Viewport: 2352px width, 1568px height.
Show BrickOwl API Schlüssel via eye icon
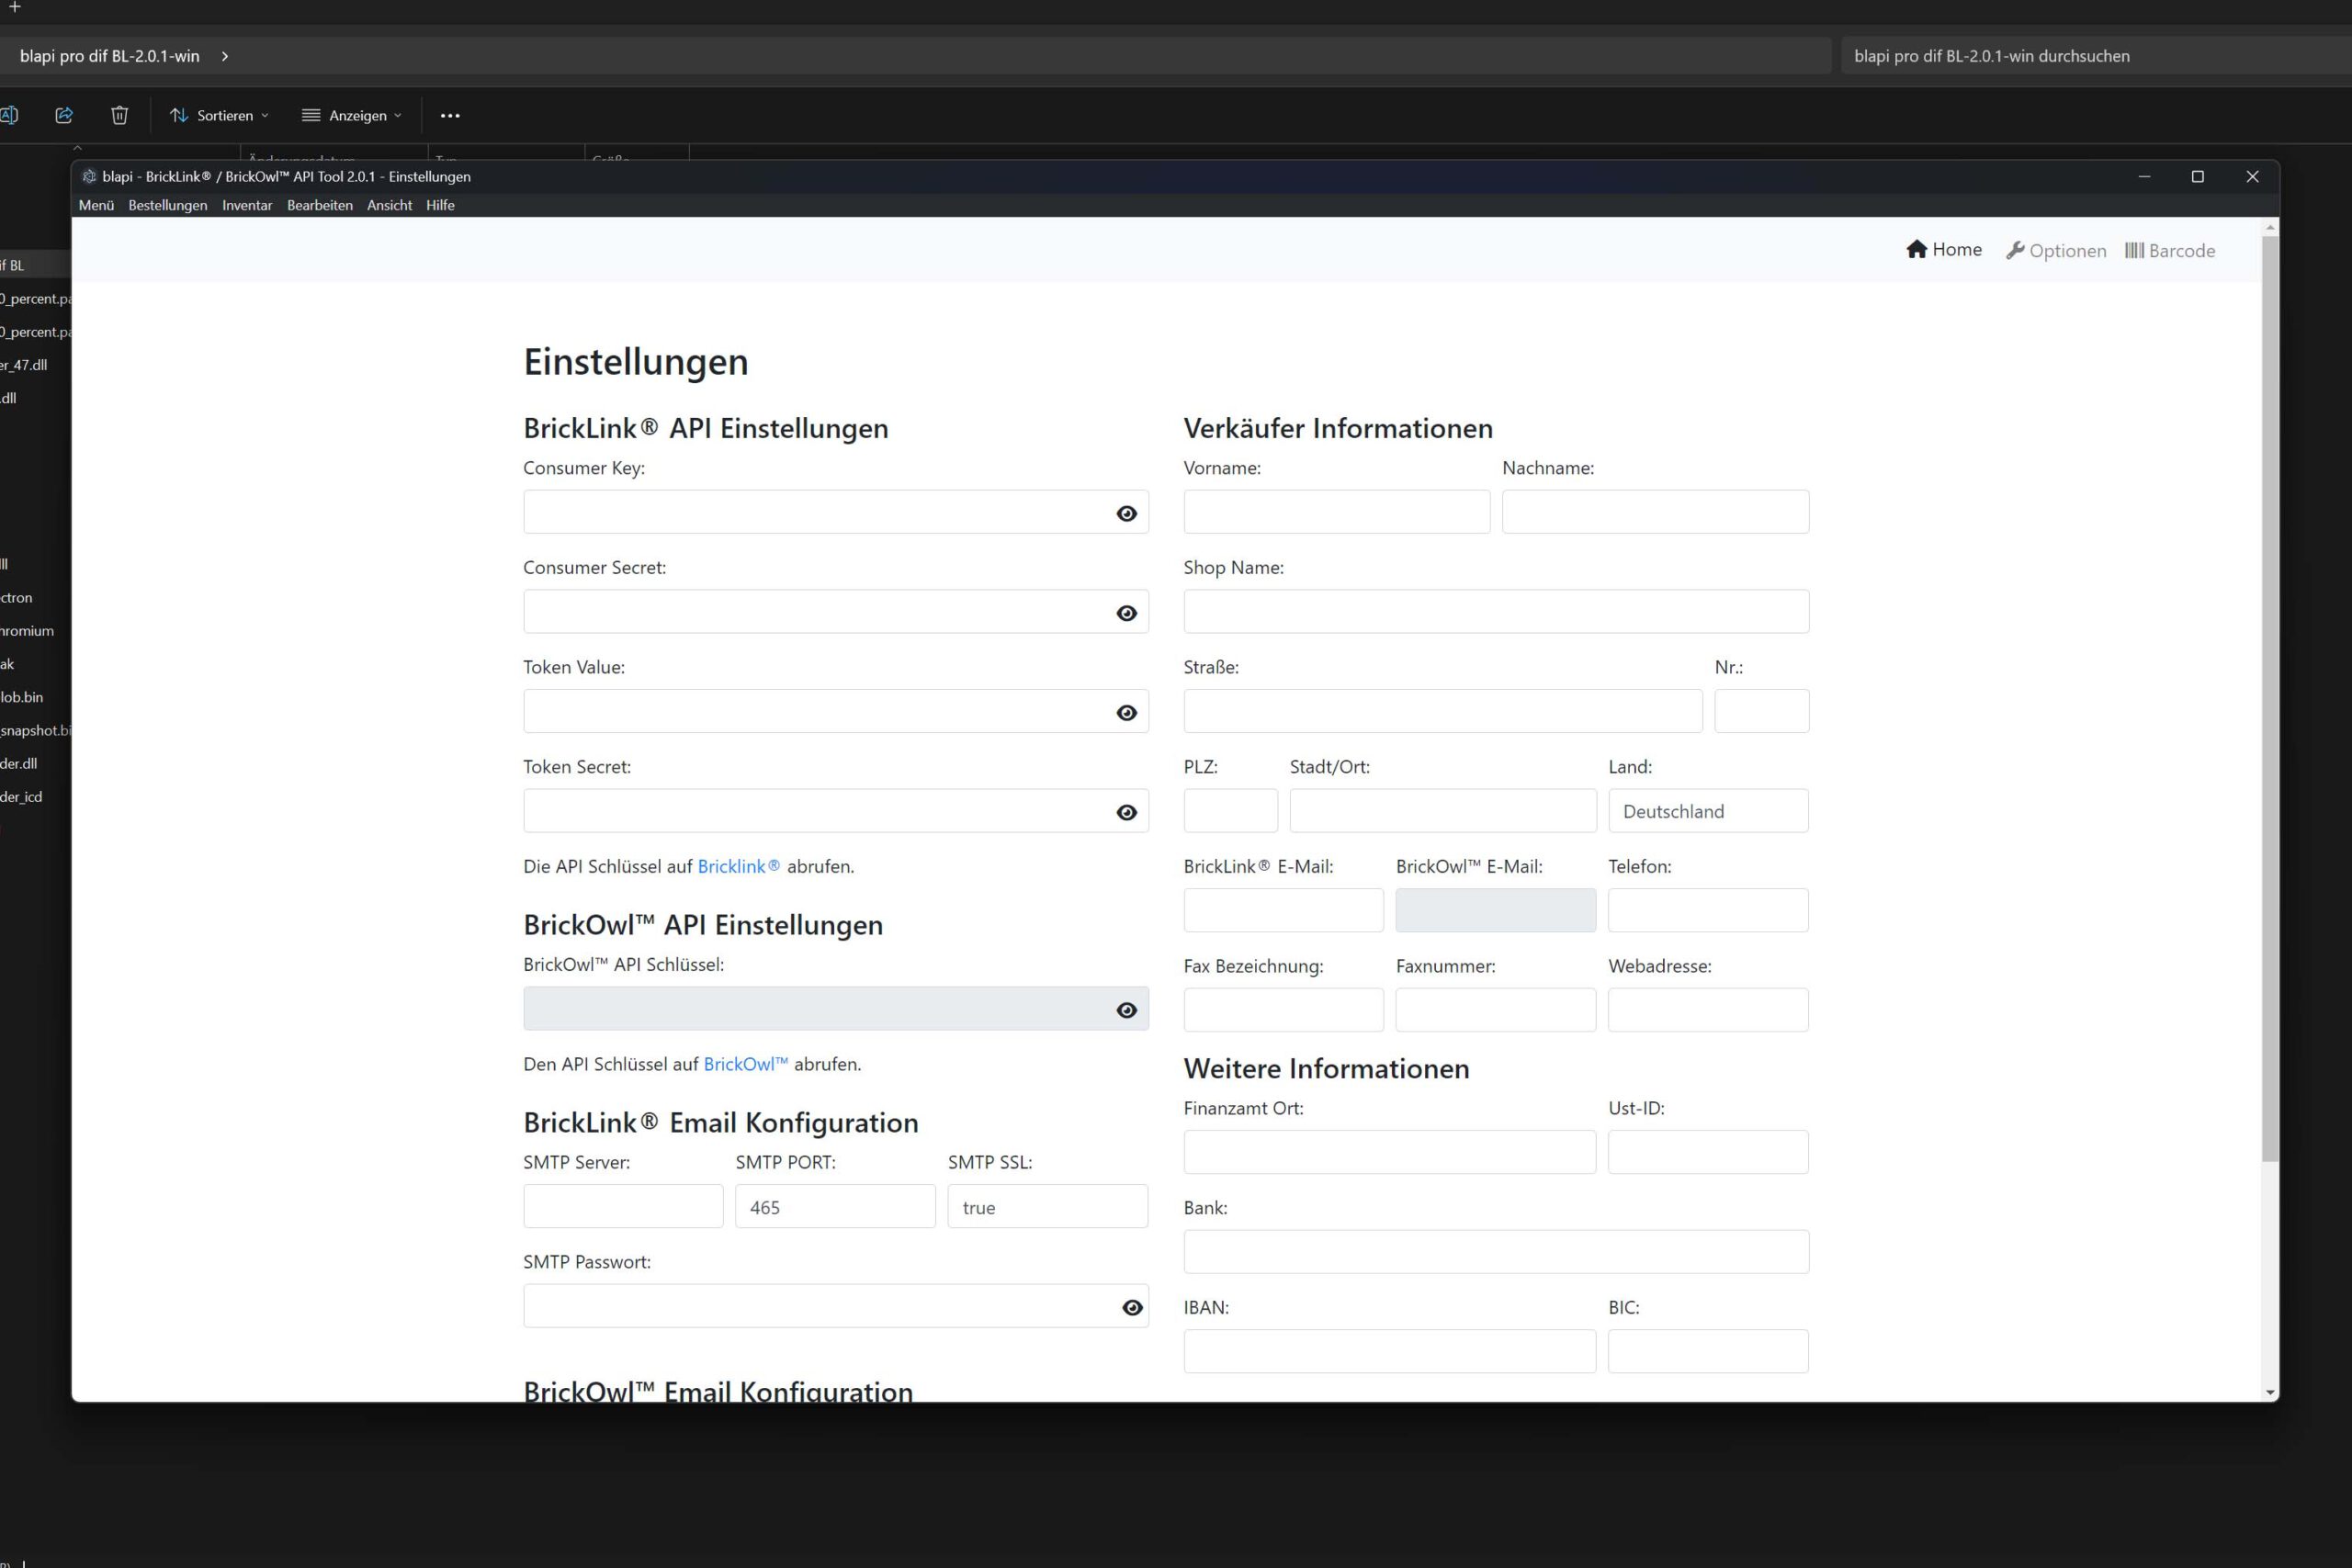point(1126,1010)
